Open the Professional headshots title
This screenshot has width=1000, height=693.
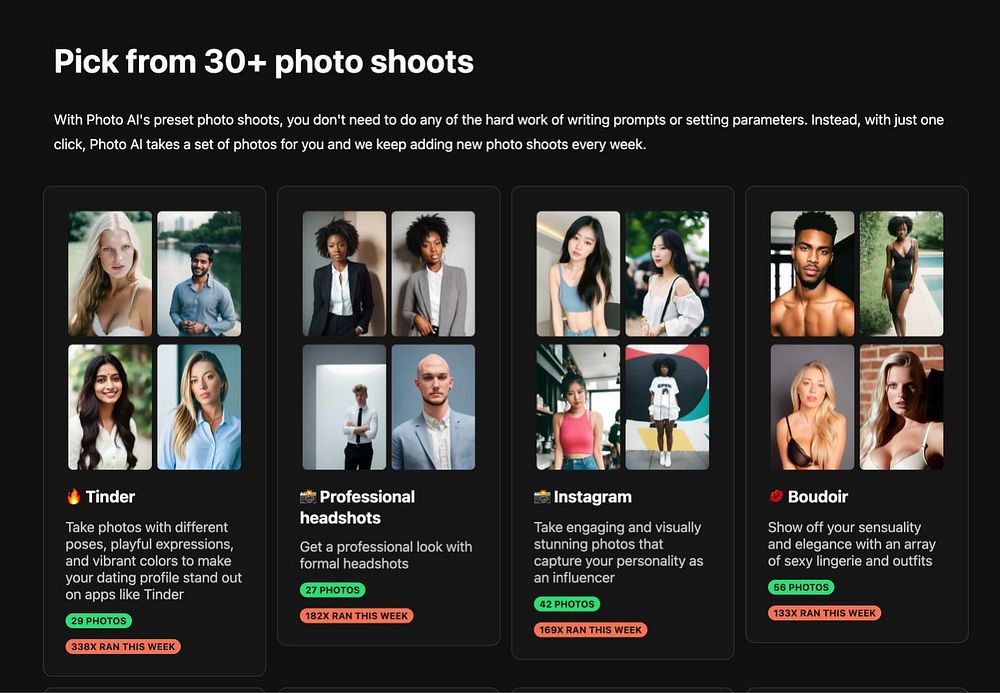357,507
